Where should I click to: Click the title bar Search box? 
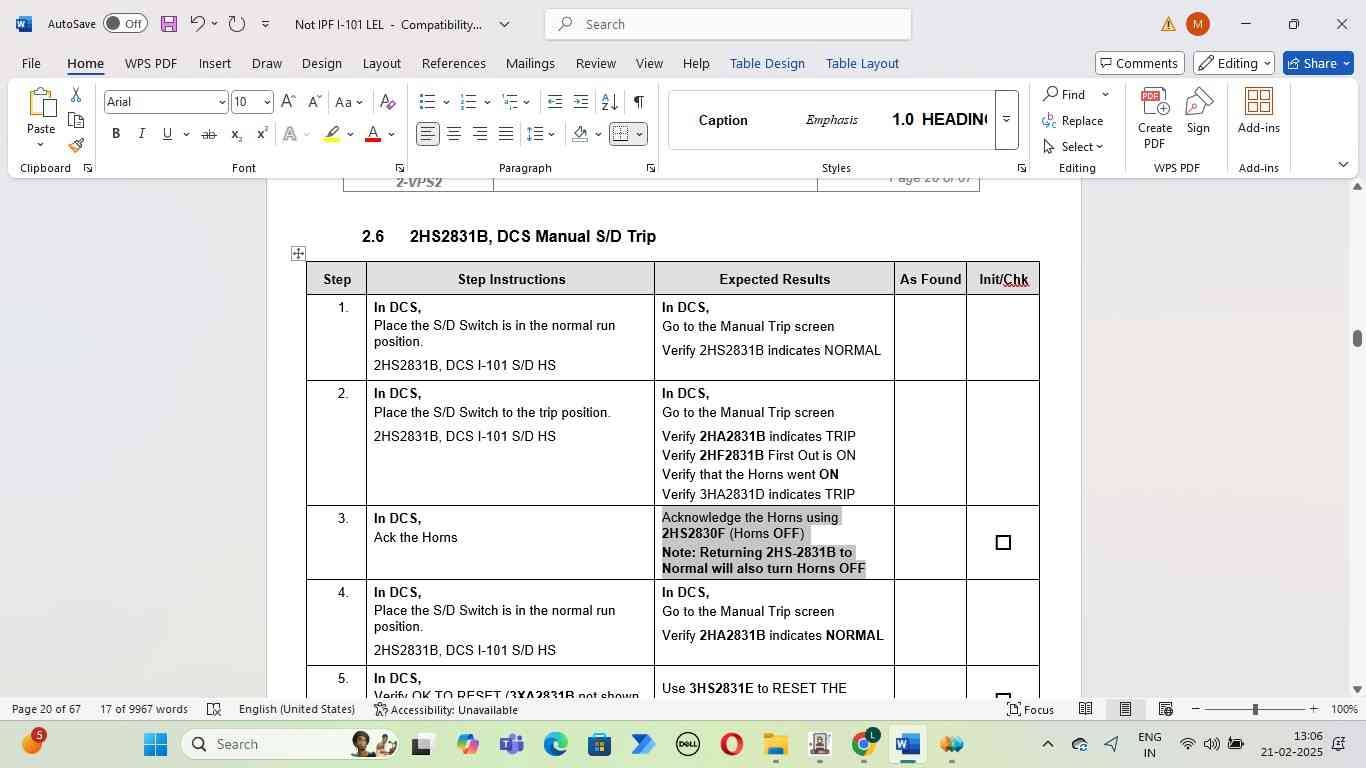coord(728,24)
